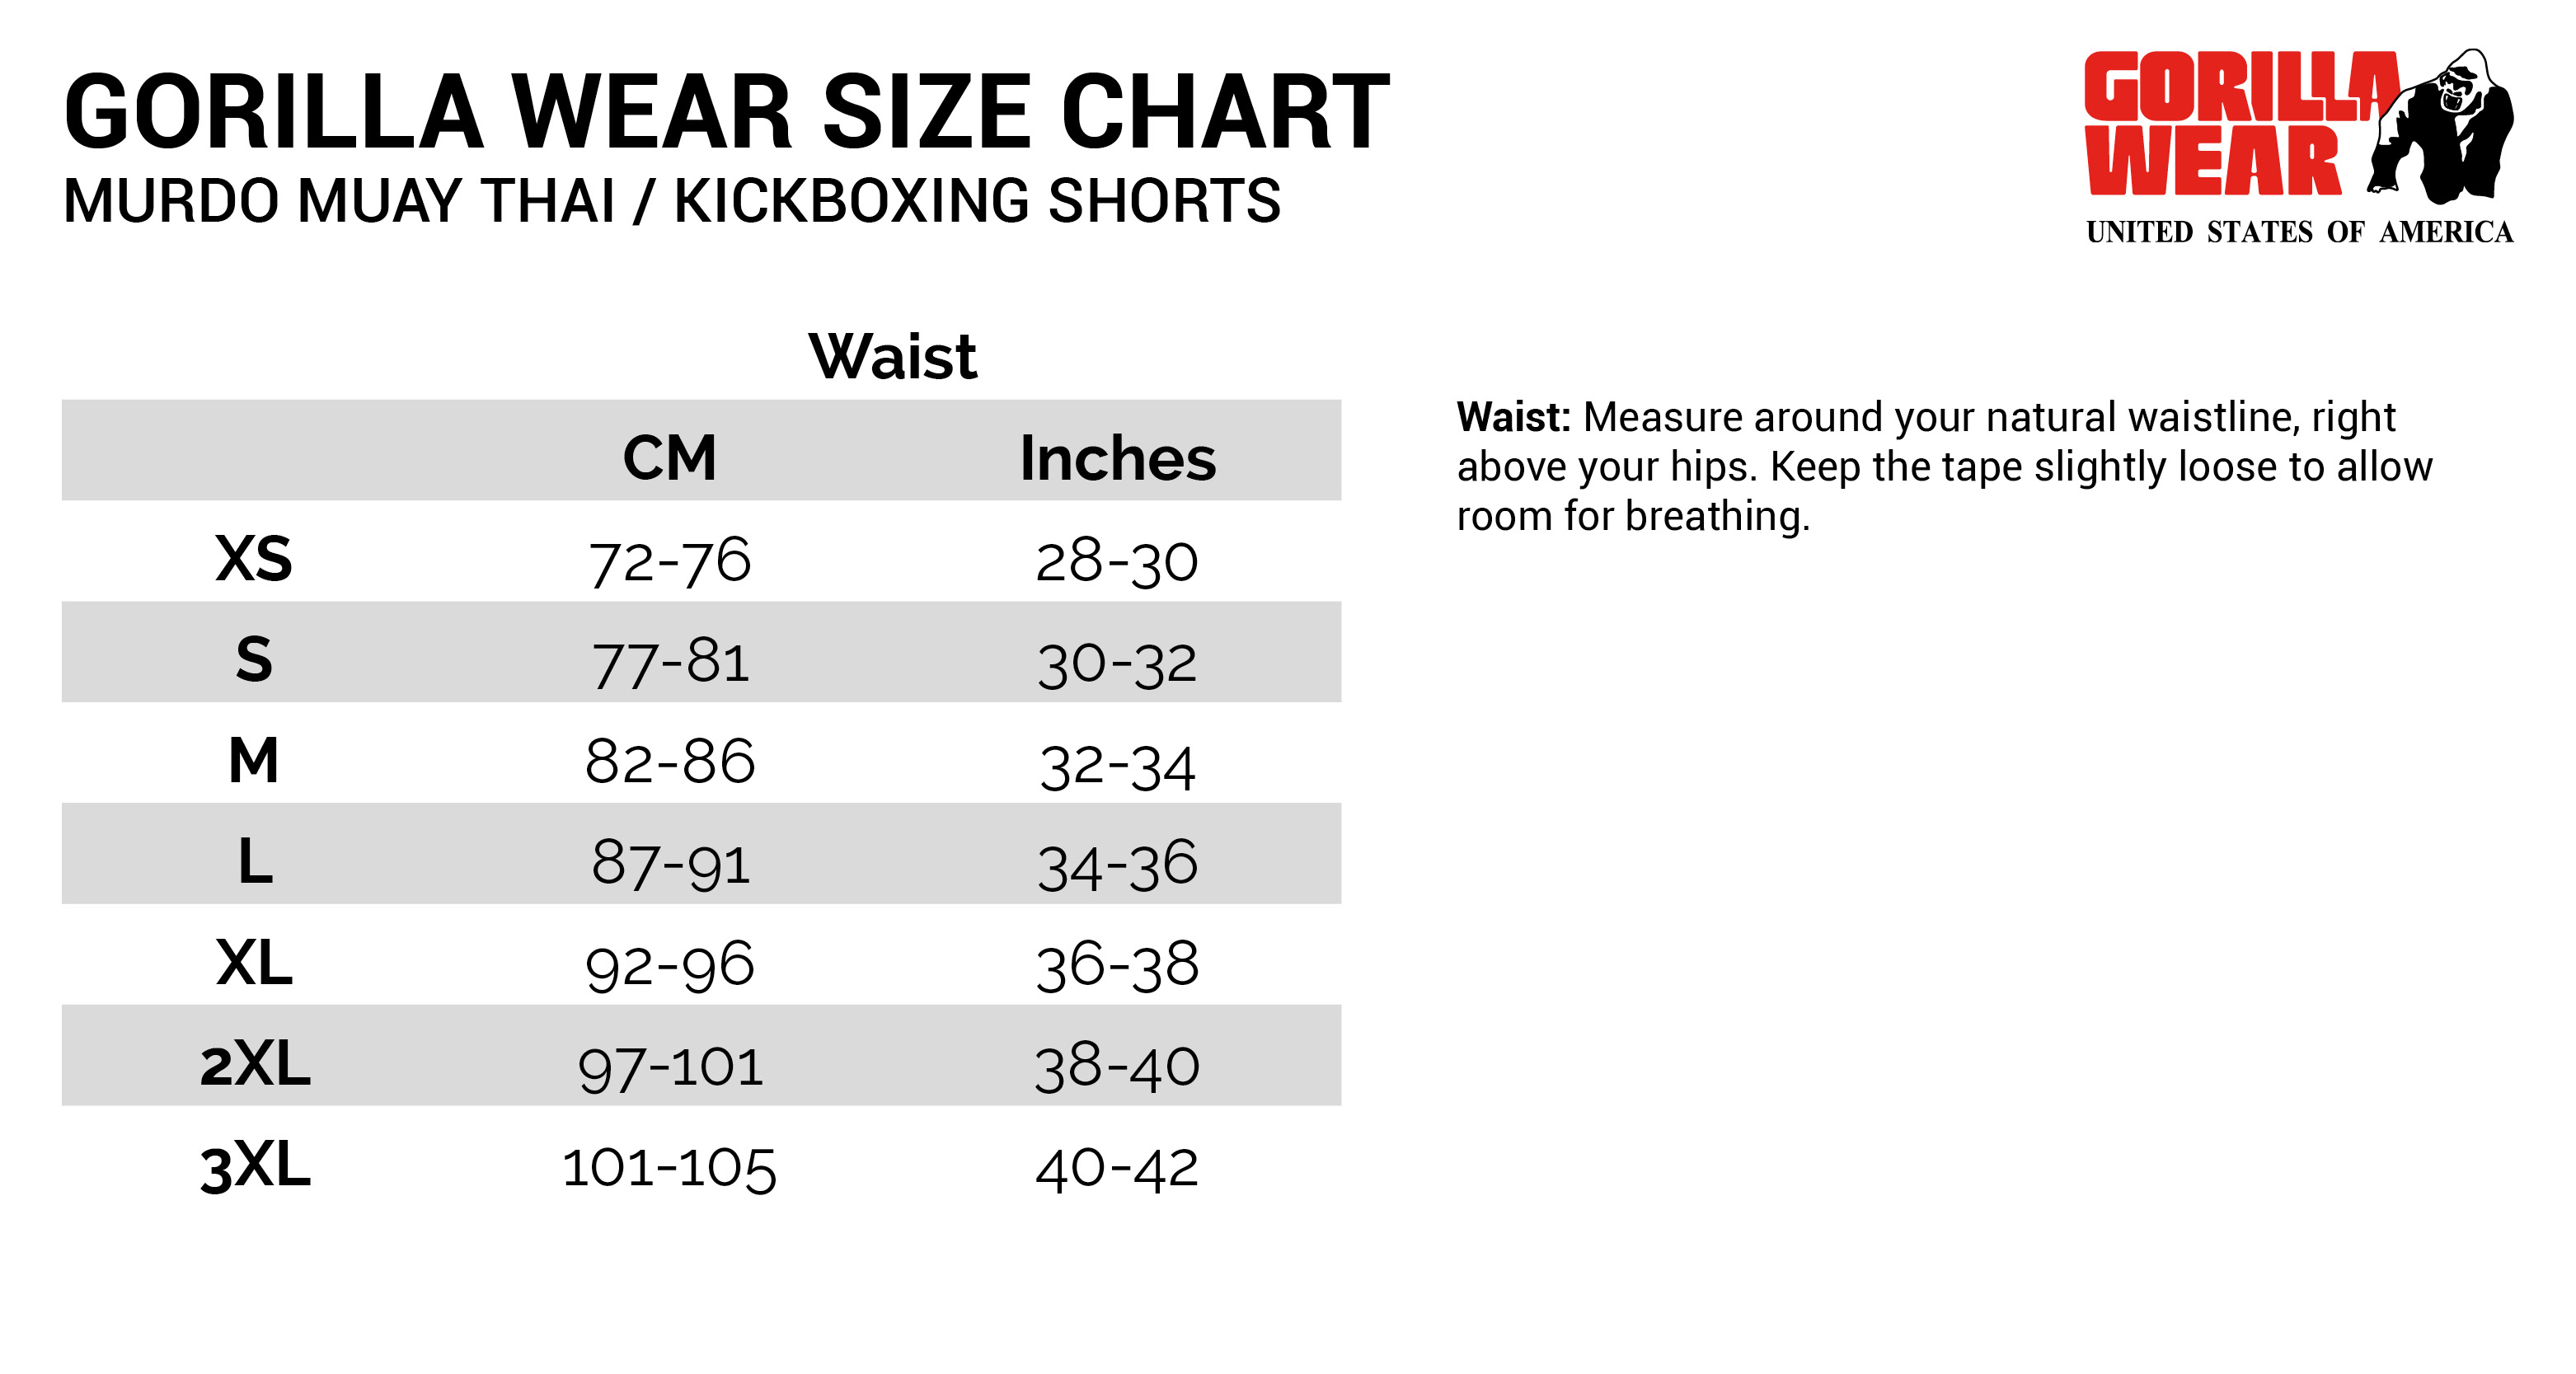2576x1374 pixels.
Task: Select the 2XL size row label
Action: (255, 1063)
